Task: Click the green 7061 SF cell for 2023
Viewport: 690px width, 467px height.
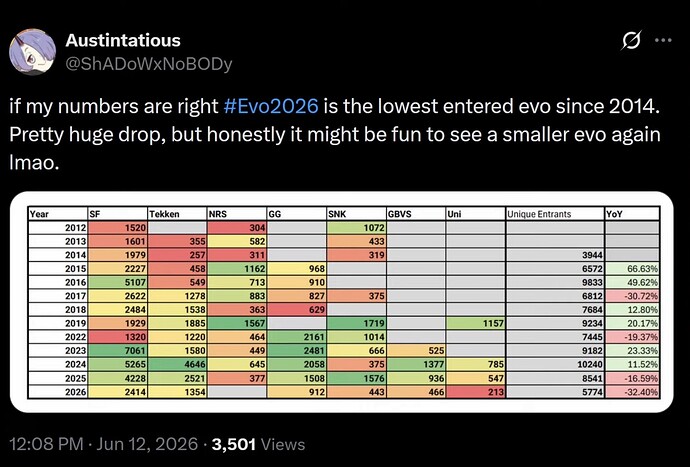Action: point(117,351)
